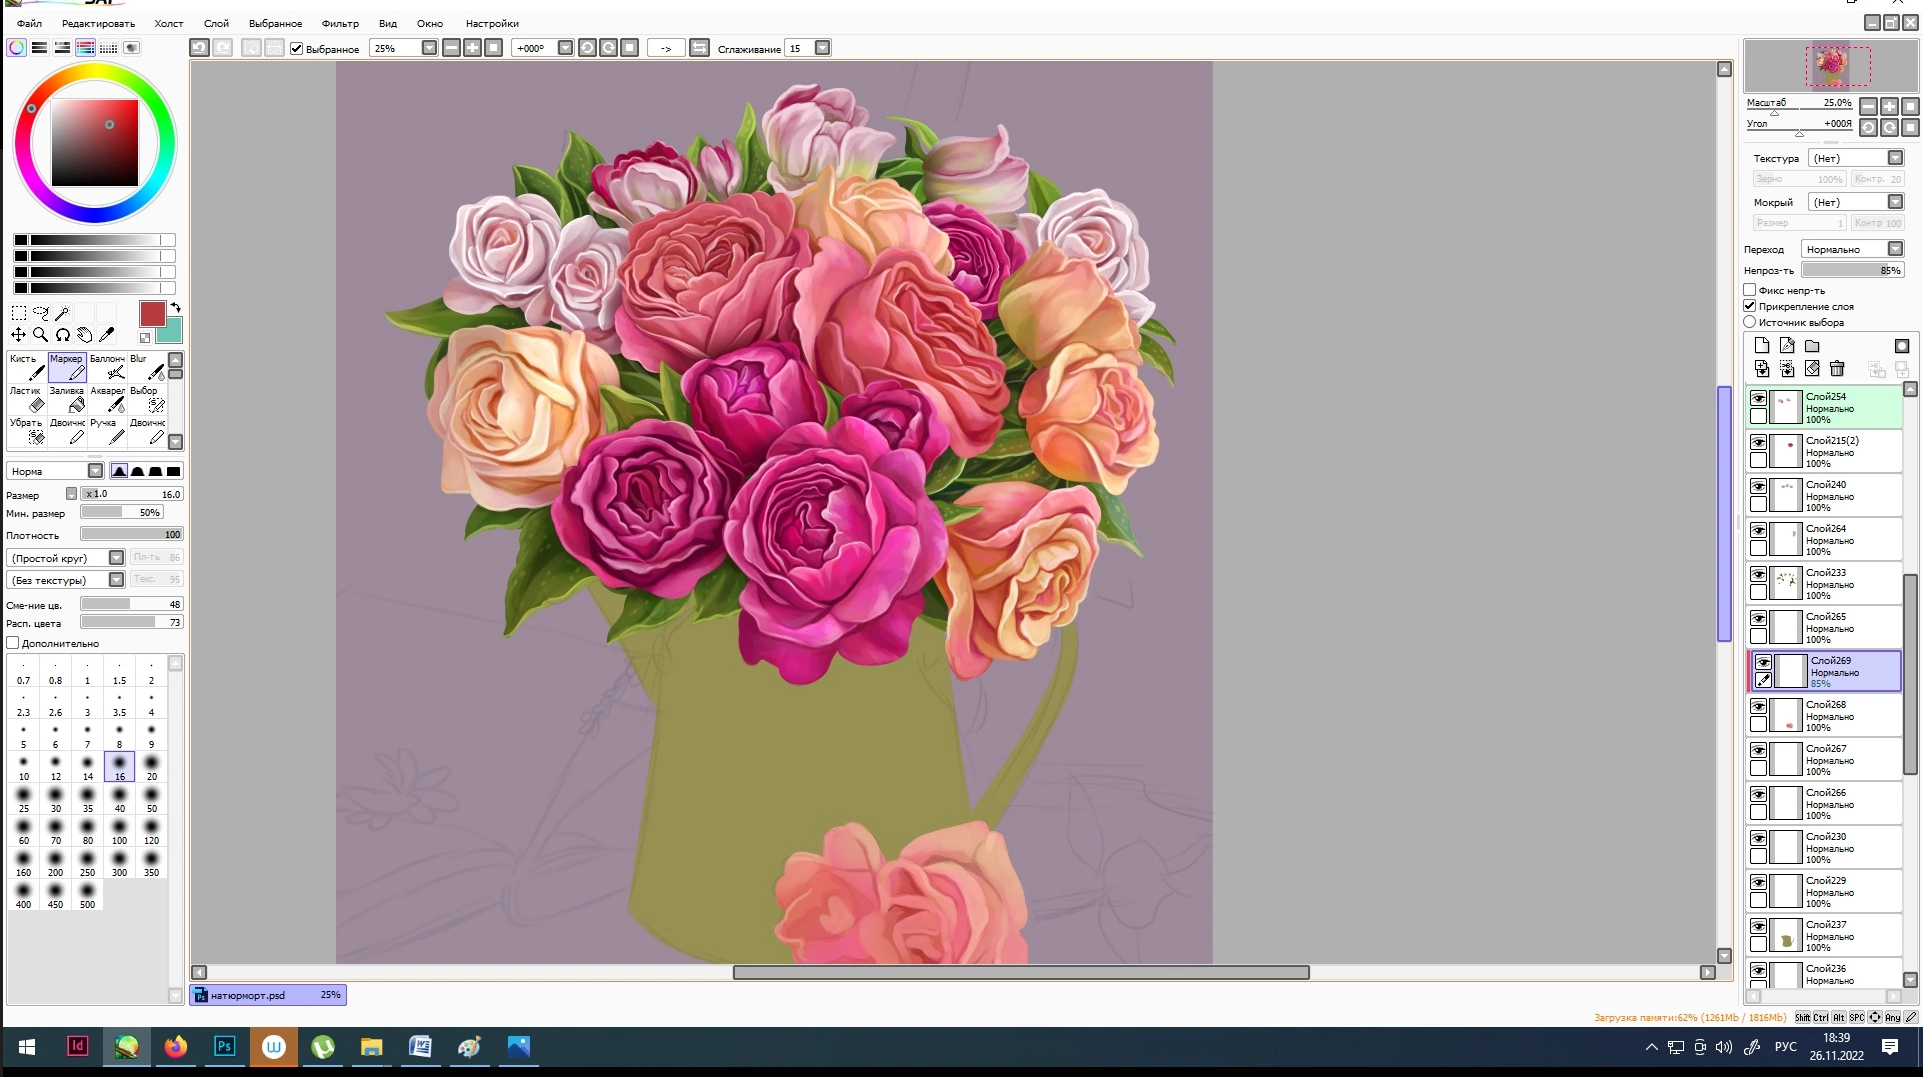Hide layer Слой254 via eye icon

(1758, 398)
